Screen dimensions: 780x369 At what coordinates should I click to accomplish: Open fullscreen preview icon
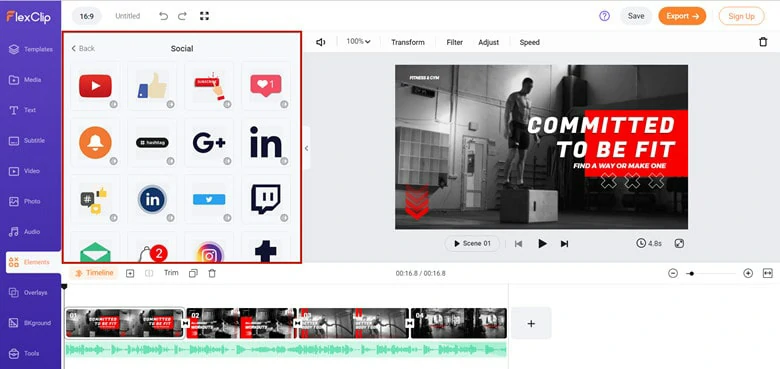point(680,244)
